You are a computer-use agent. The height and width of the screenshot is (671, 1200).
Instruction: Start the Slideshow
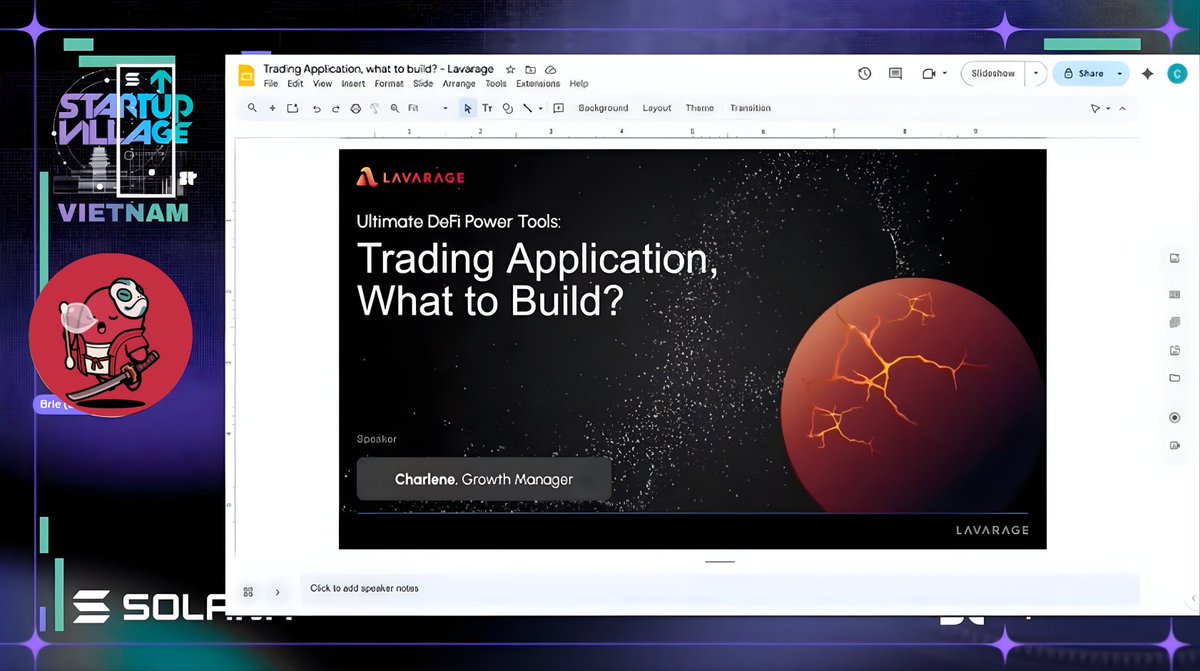click(x=993, y=73)
